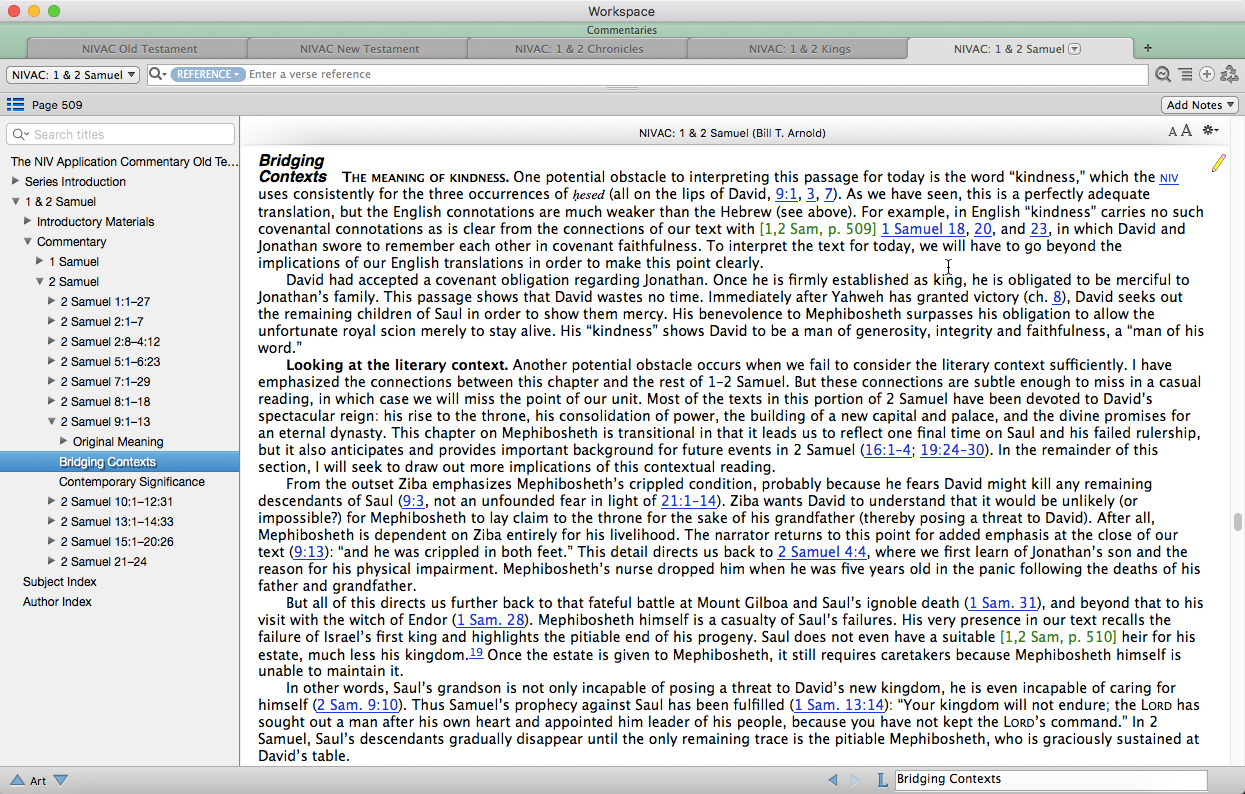The width and height of the screenshot is (1245, 794).
Task: Select 2 Samuel 5:1–6:23 in the sidebar
Action: (110, 361)
